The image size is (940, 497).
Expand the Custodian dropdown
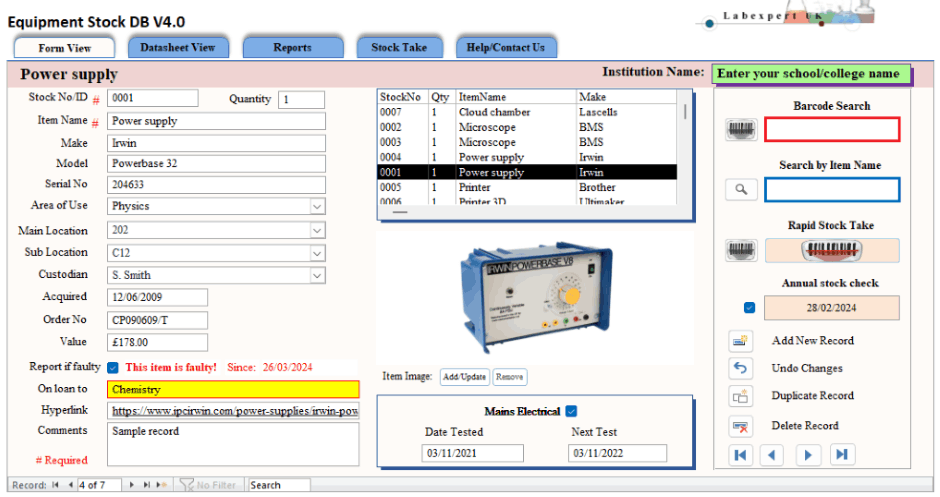point(317,275)
